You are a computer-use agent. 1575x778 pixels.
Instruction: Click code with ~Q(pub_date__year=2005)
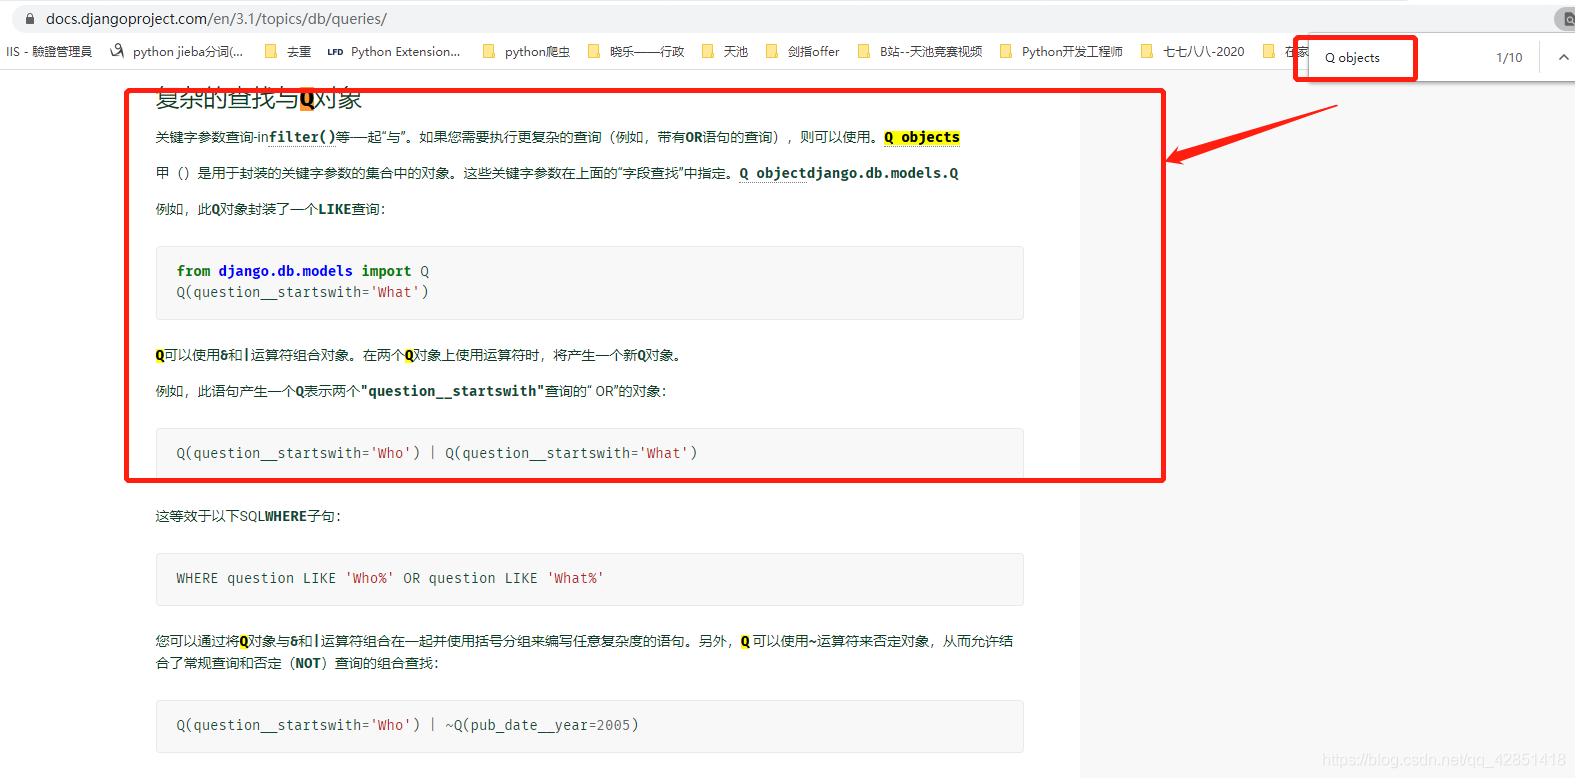pos(407,725)
